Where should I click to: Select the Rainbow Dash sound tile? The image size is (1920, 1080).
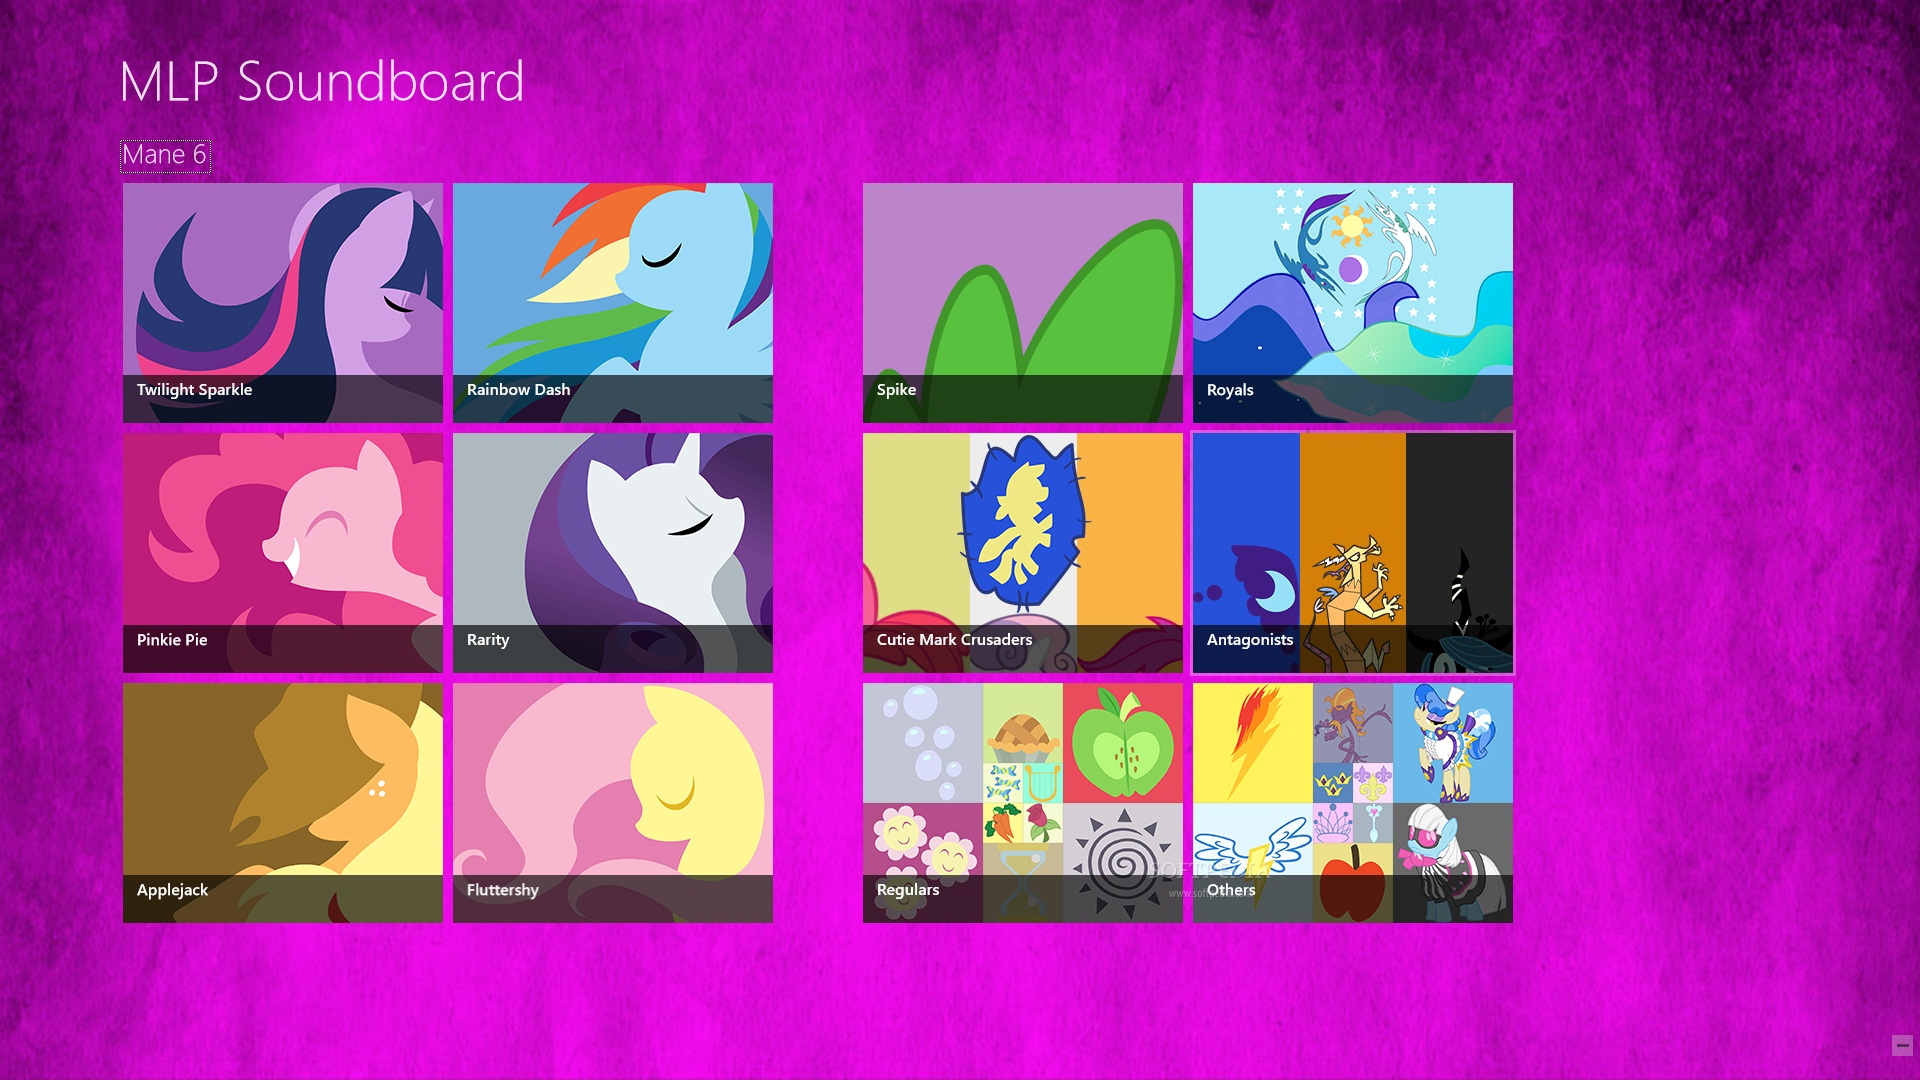(612, 302)
